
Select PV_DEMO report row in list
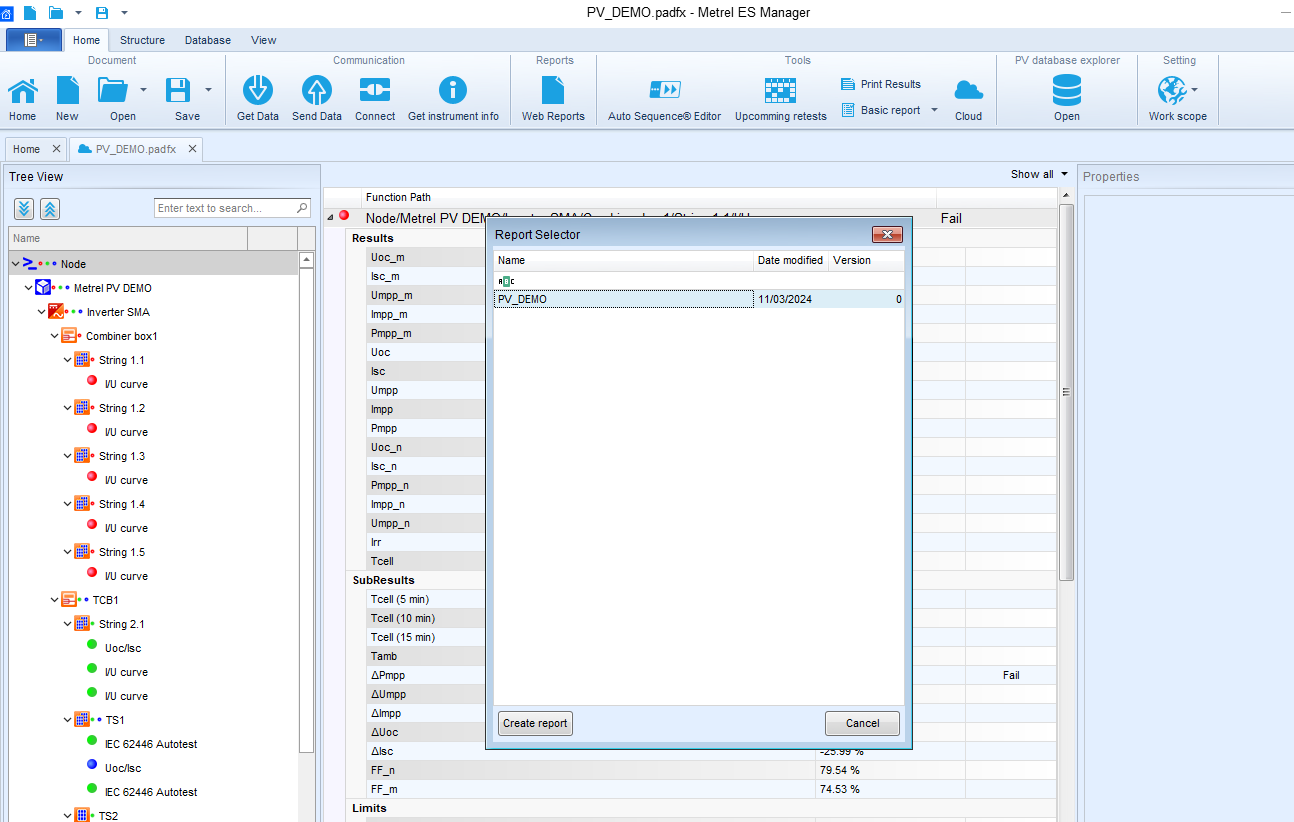tap(623, 299)
